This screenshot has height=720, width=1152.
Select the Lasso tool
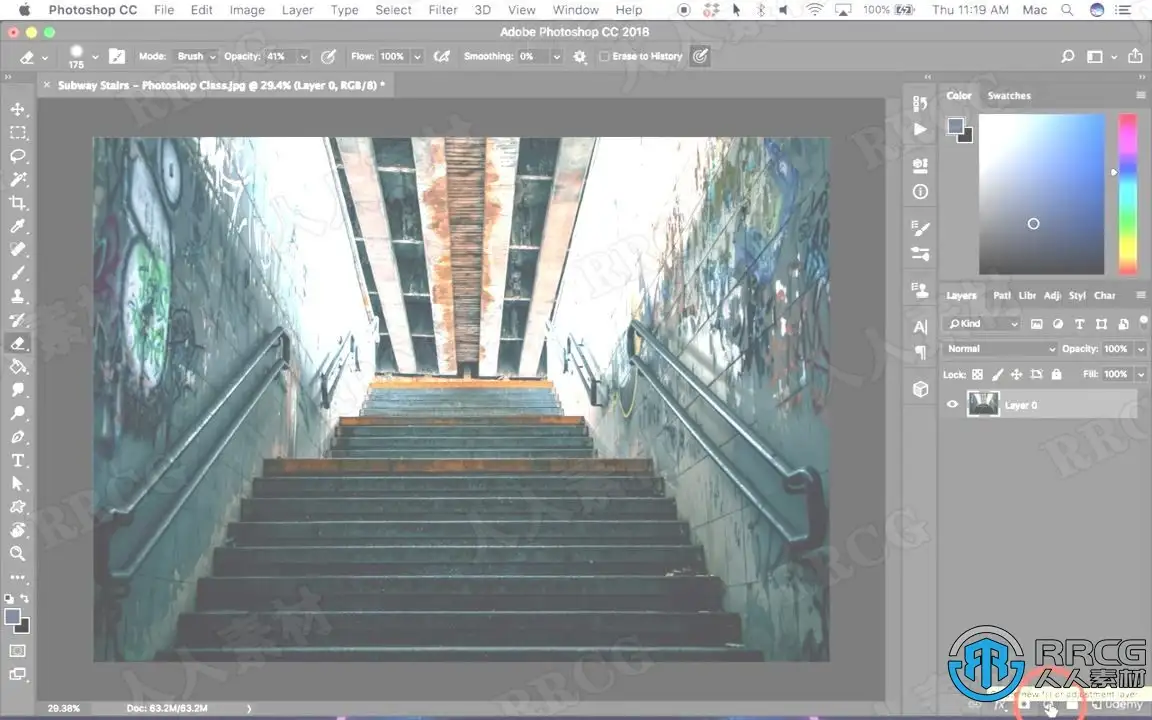click(x=18, y=156)
